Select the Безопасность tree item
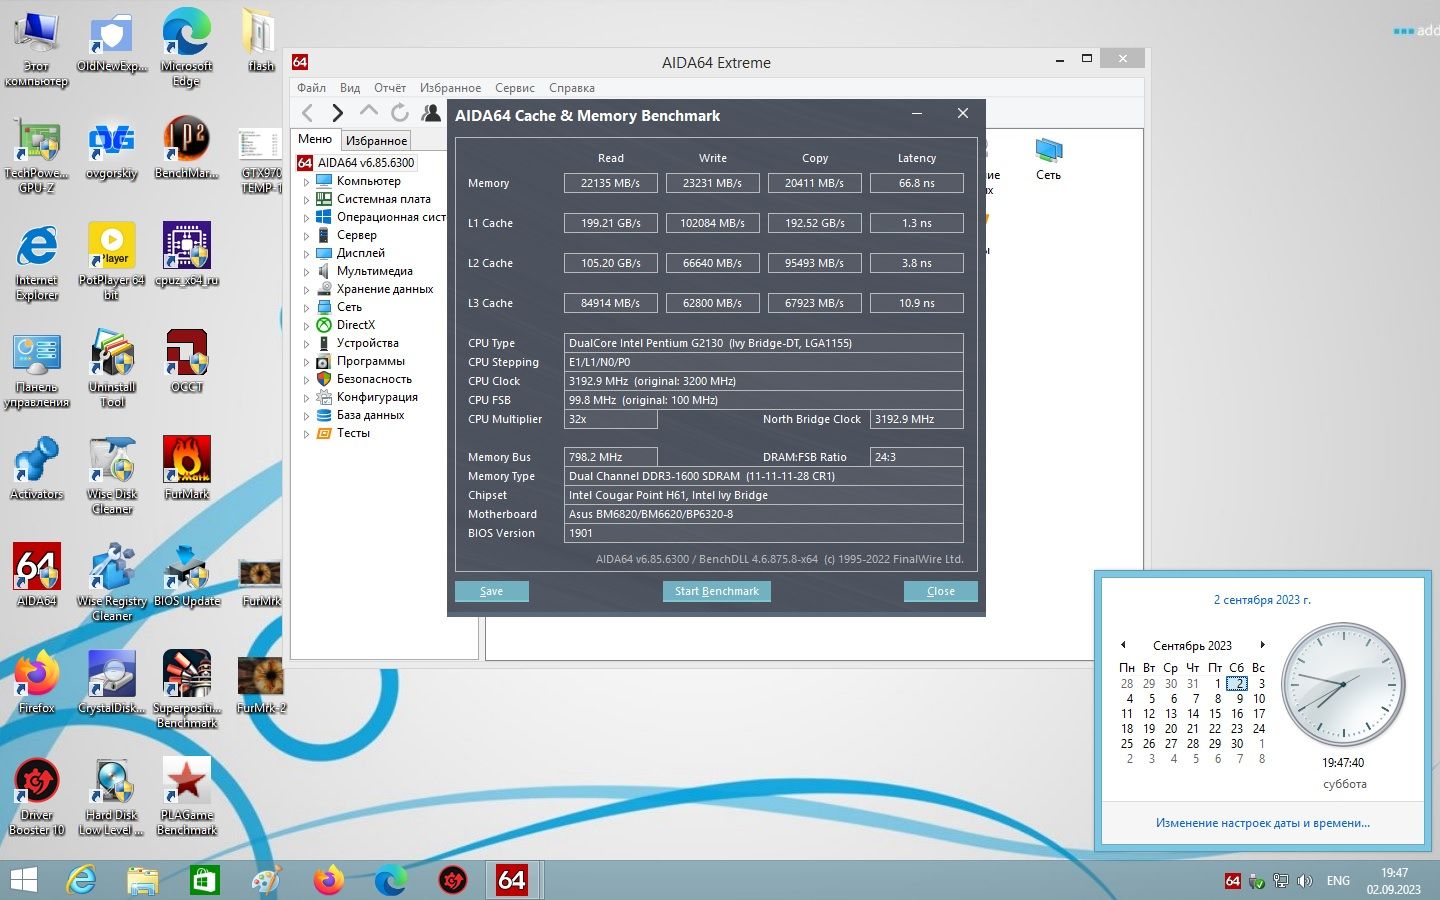Viewport: 1440px width, 900px height. click(374, 379)
